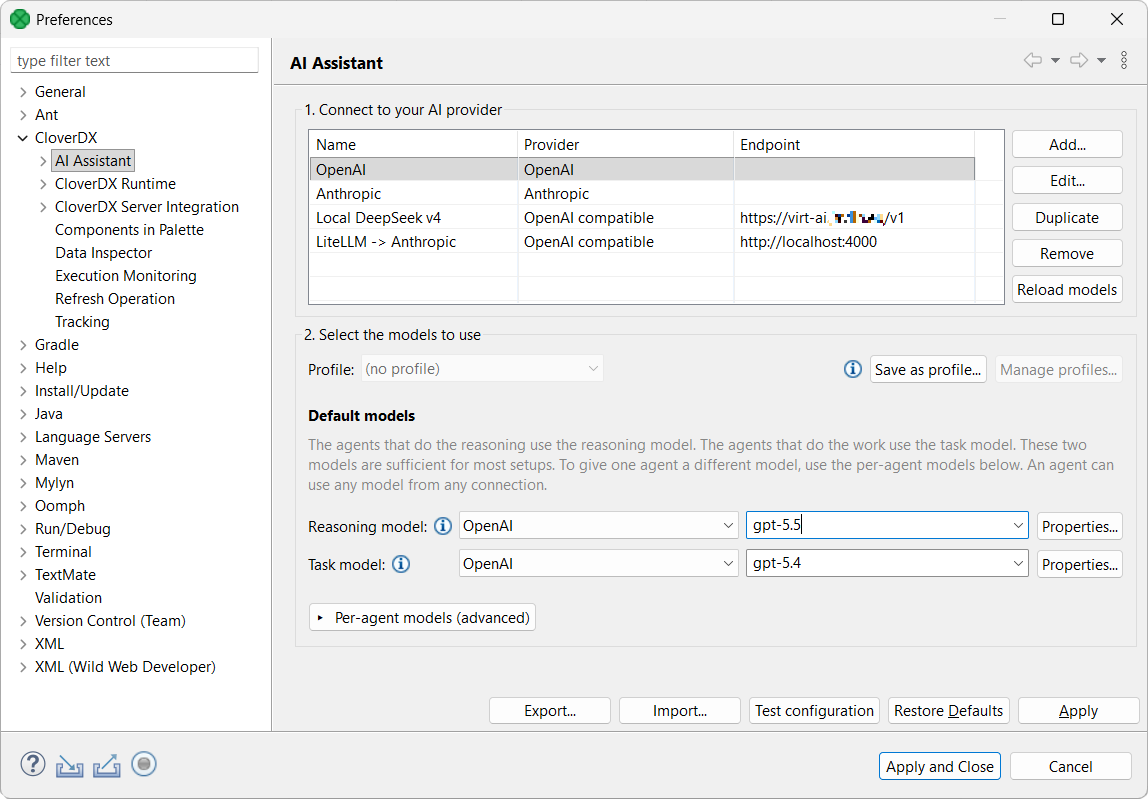Screen dimensions: 1148x799
Task: Select the Local DeepSeek v4 connection row
Action: tap(642, 218)
